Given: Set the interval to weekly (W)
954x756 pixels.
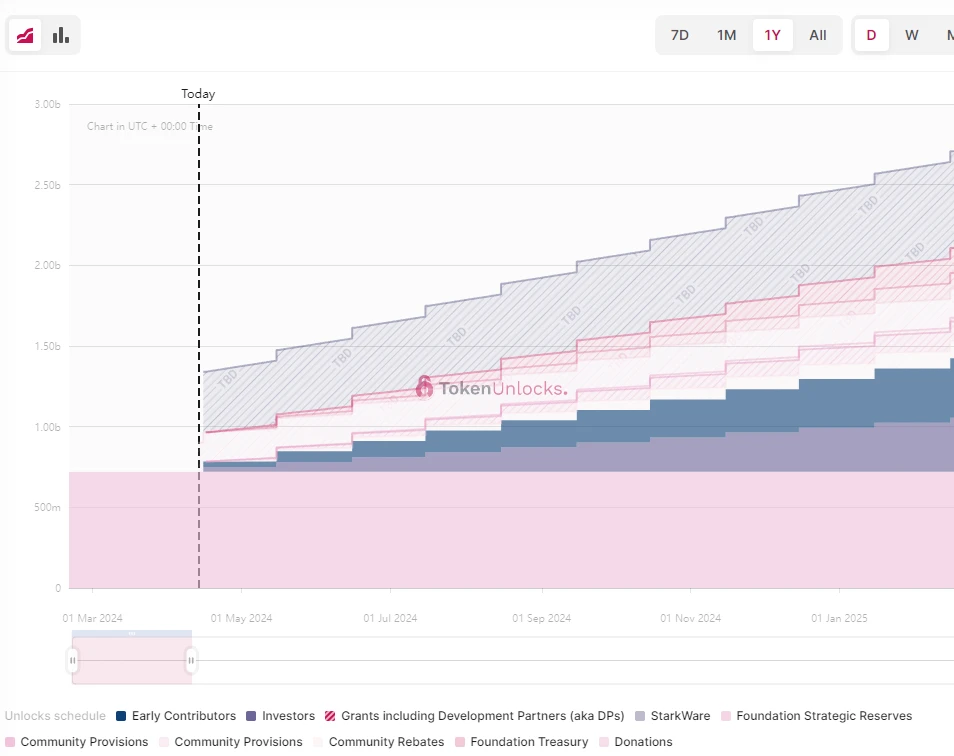Looking at the screenshot, I should click(912, 35).
